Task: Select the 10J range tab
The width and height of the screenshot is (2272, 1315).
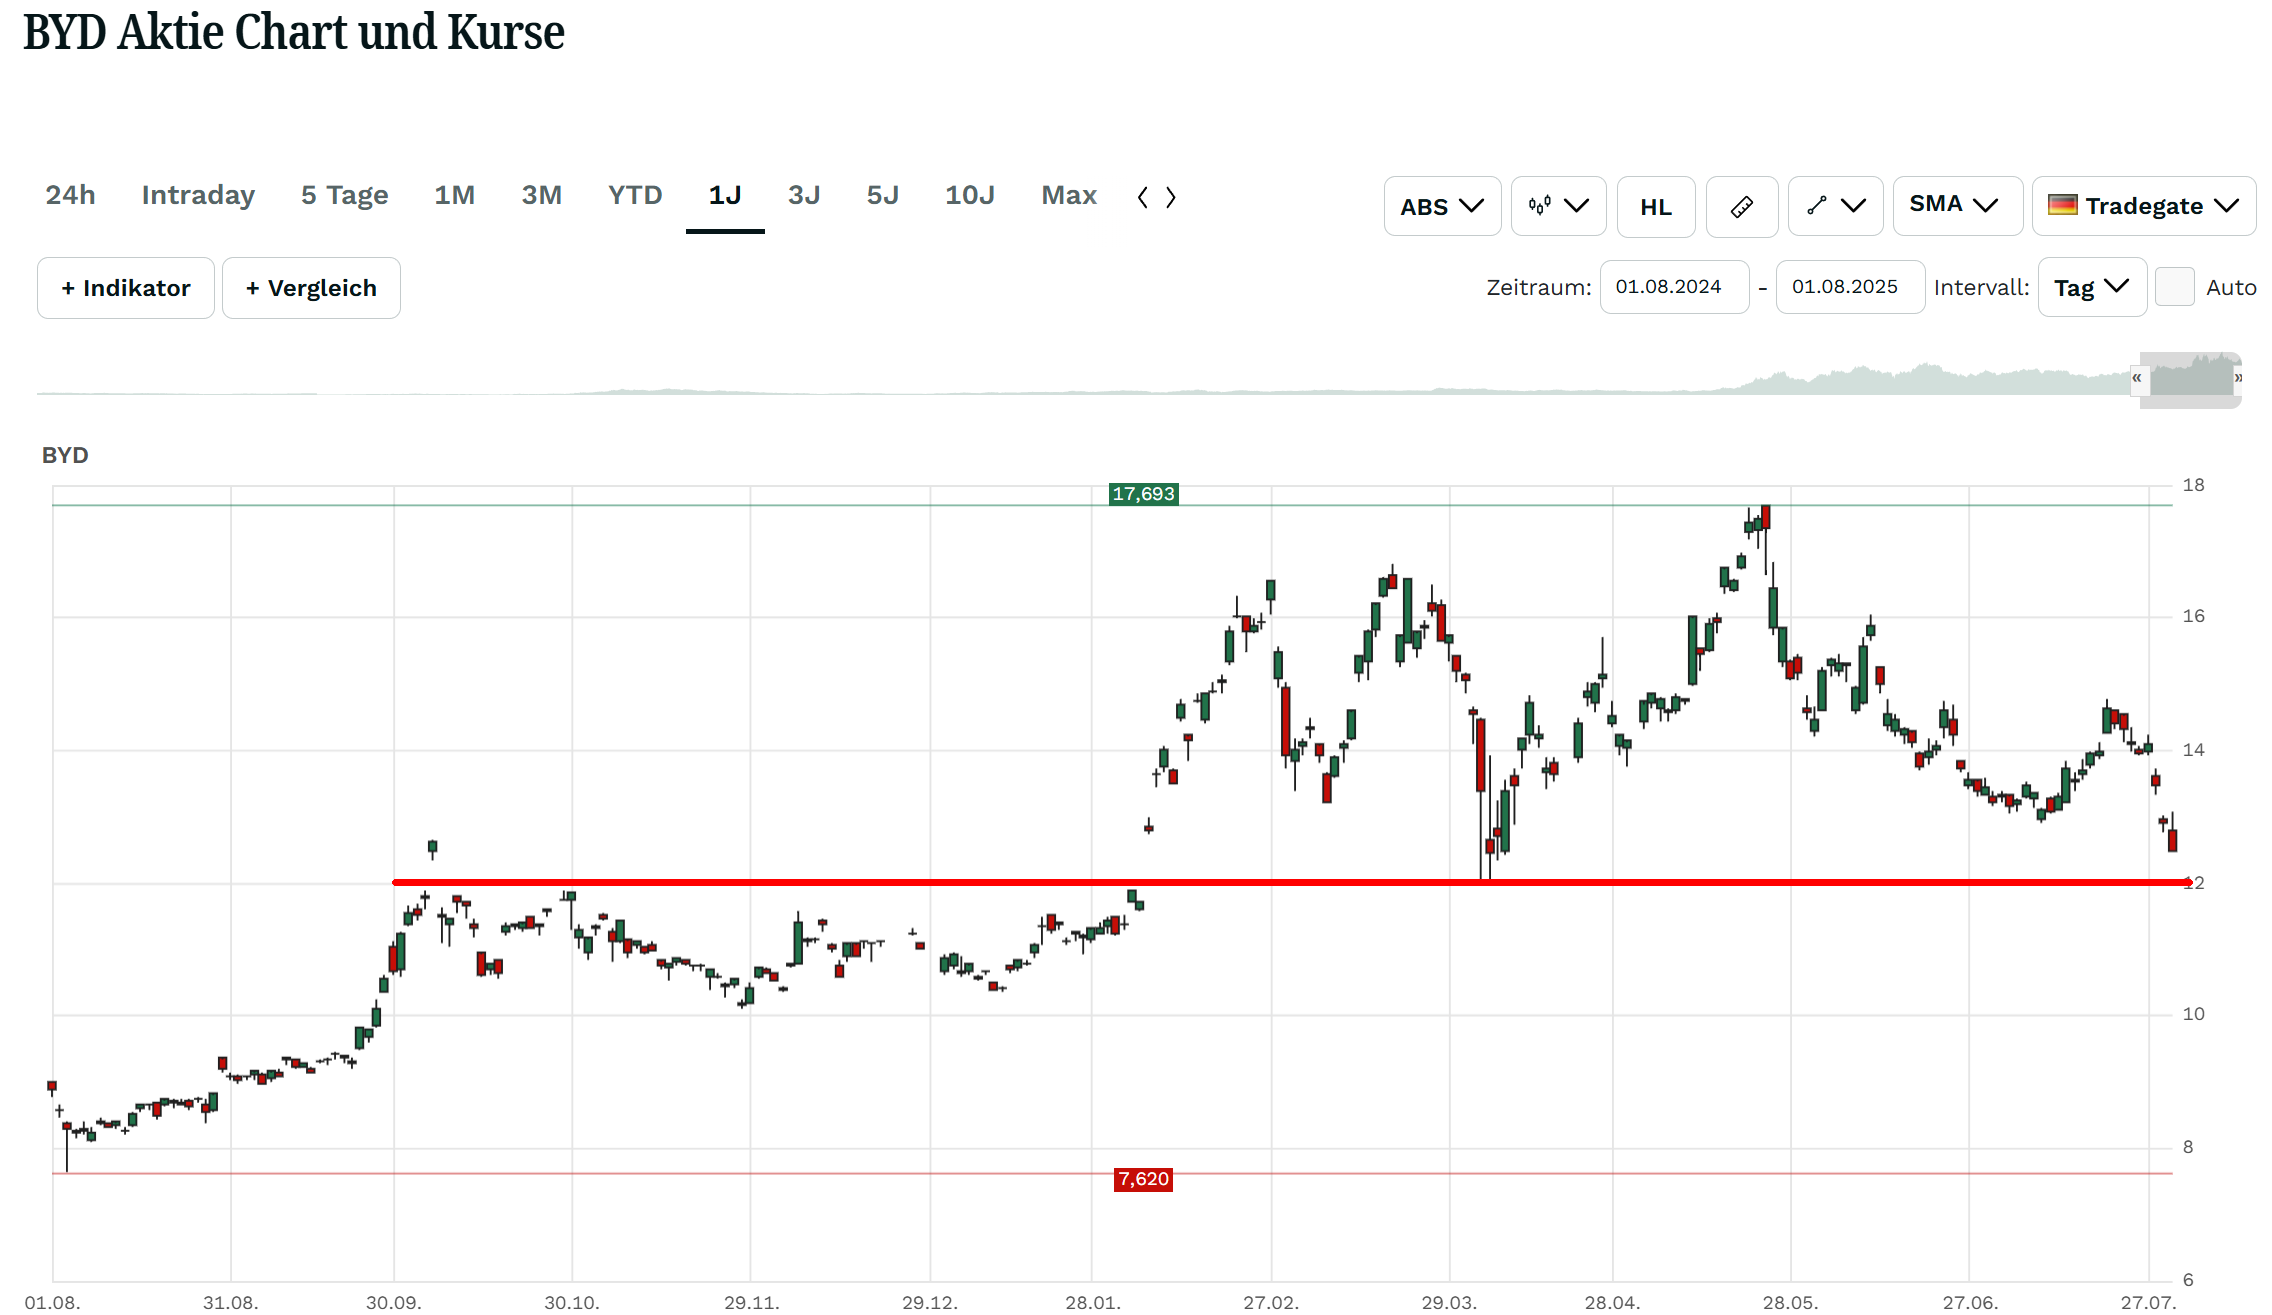Action: click(970, 195)
